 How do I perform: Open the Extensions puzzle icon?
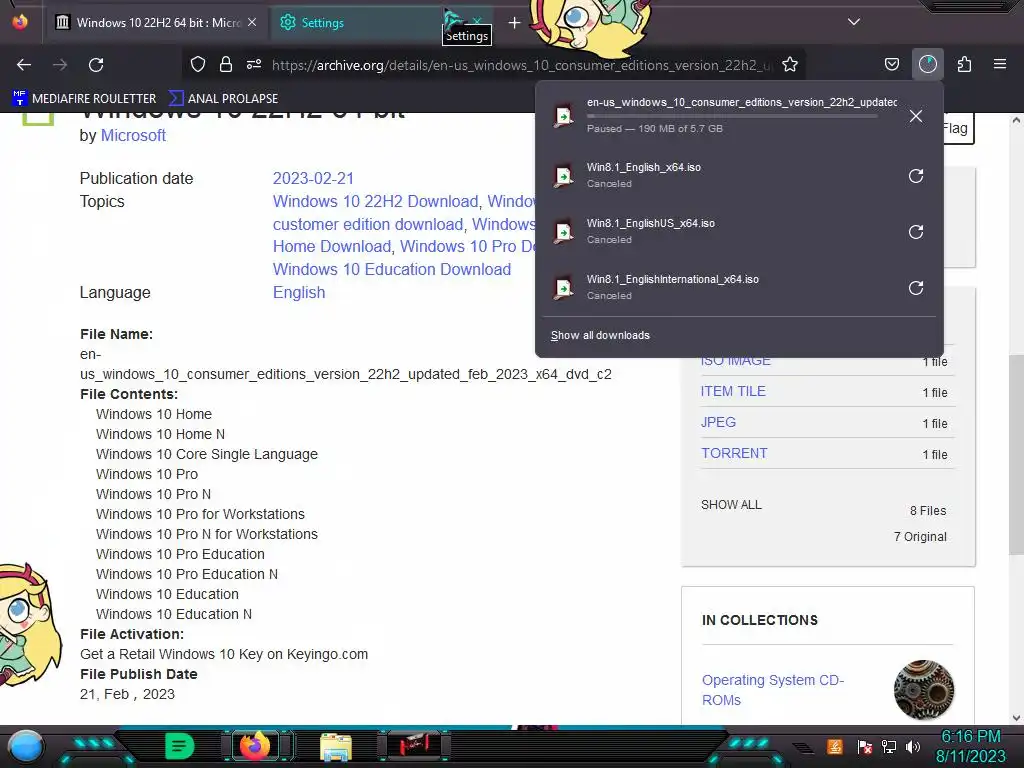tap(964, 64)
